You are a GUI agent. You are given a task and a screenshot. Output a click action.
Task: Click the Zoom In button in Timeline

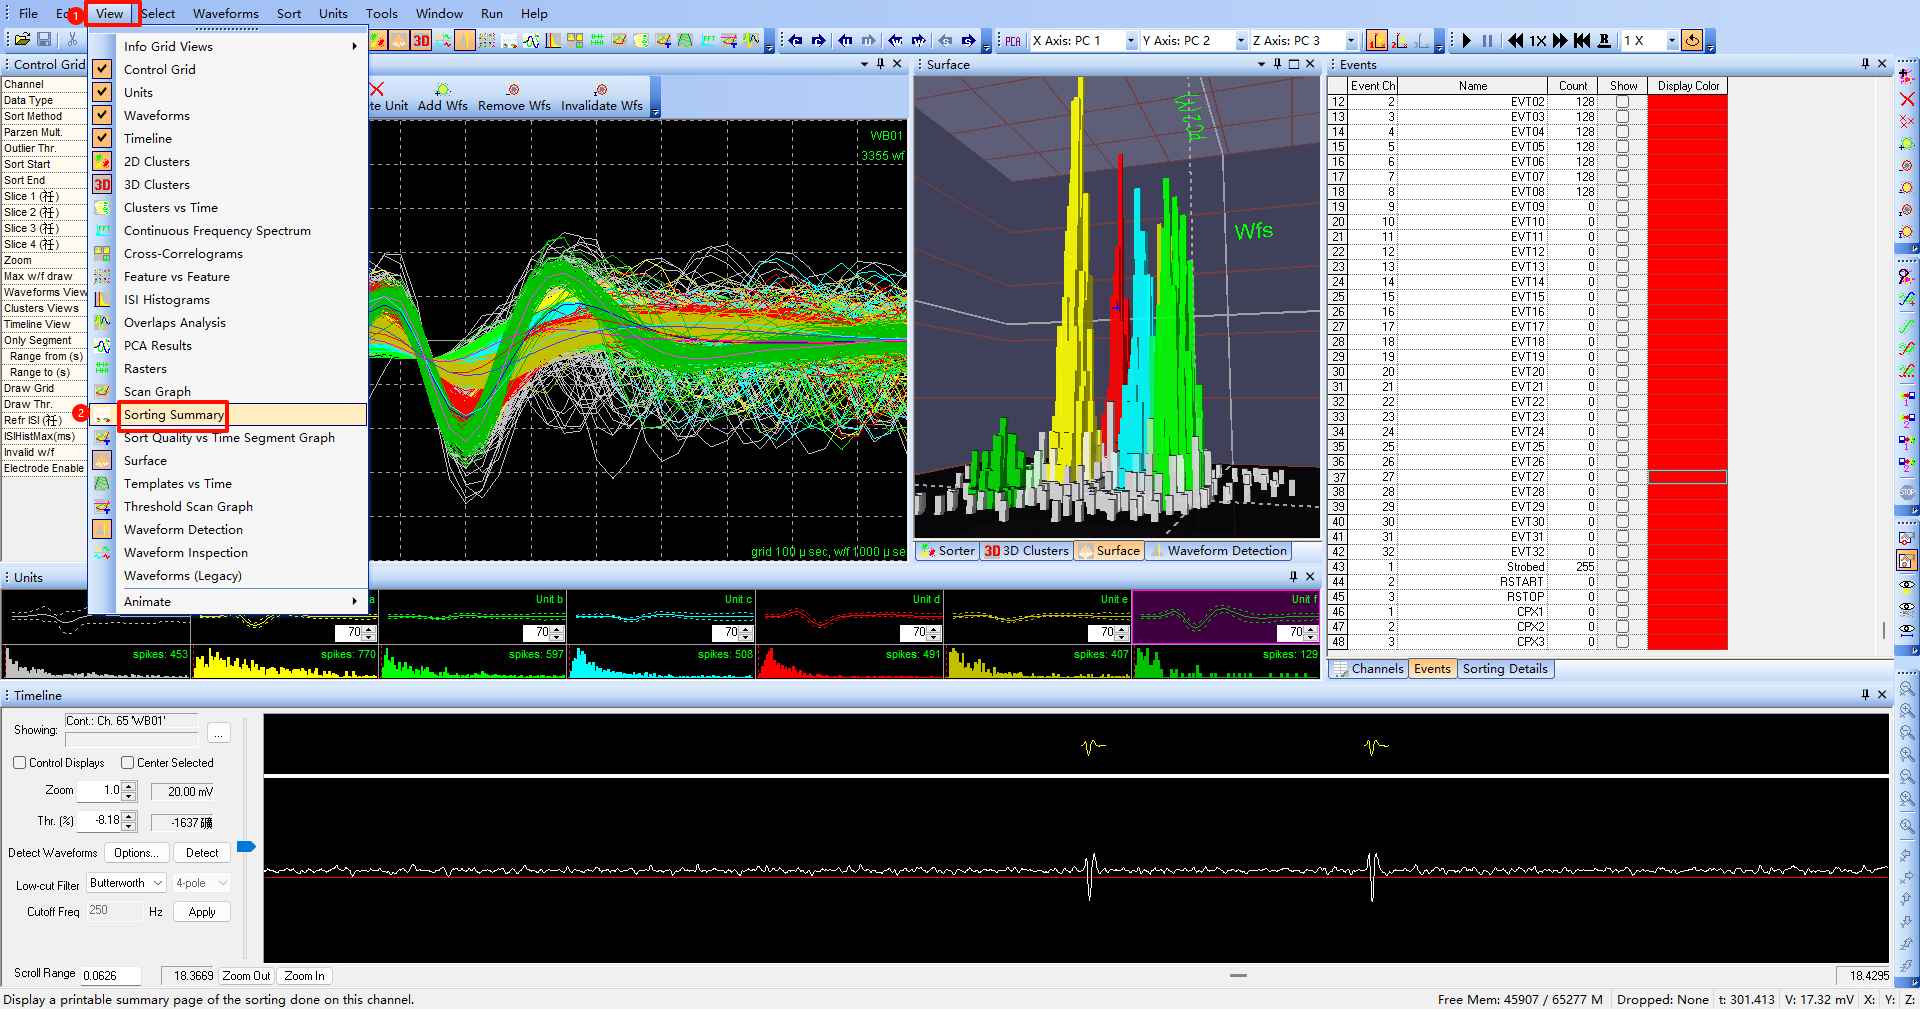tap(304, 976)
